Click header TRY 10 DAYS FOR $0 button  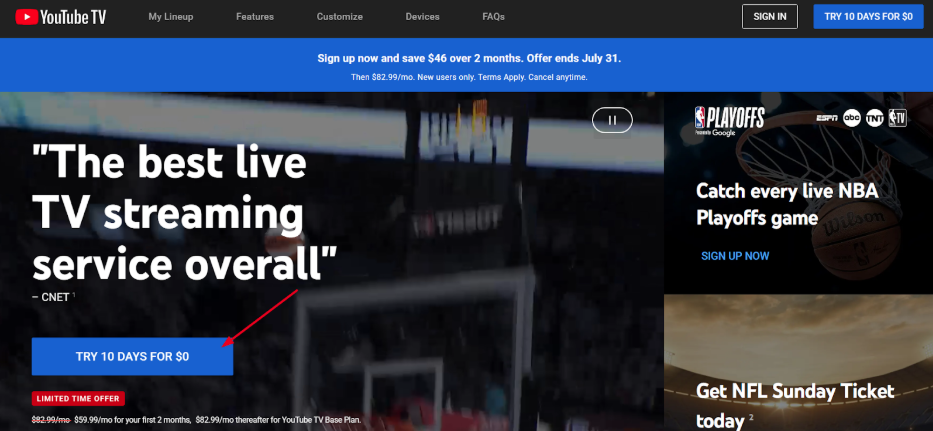[868, 17]
